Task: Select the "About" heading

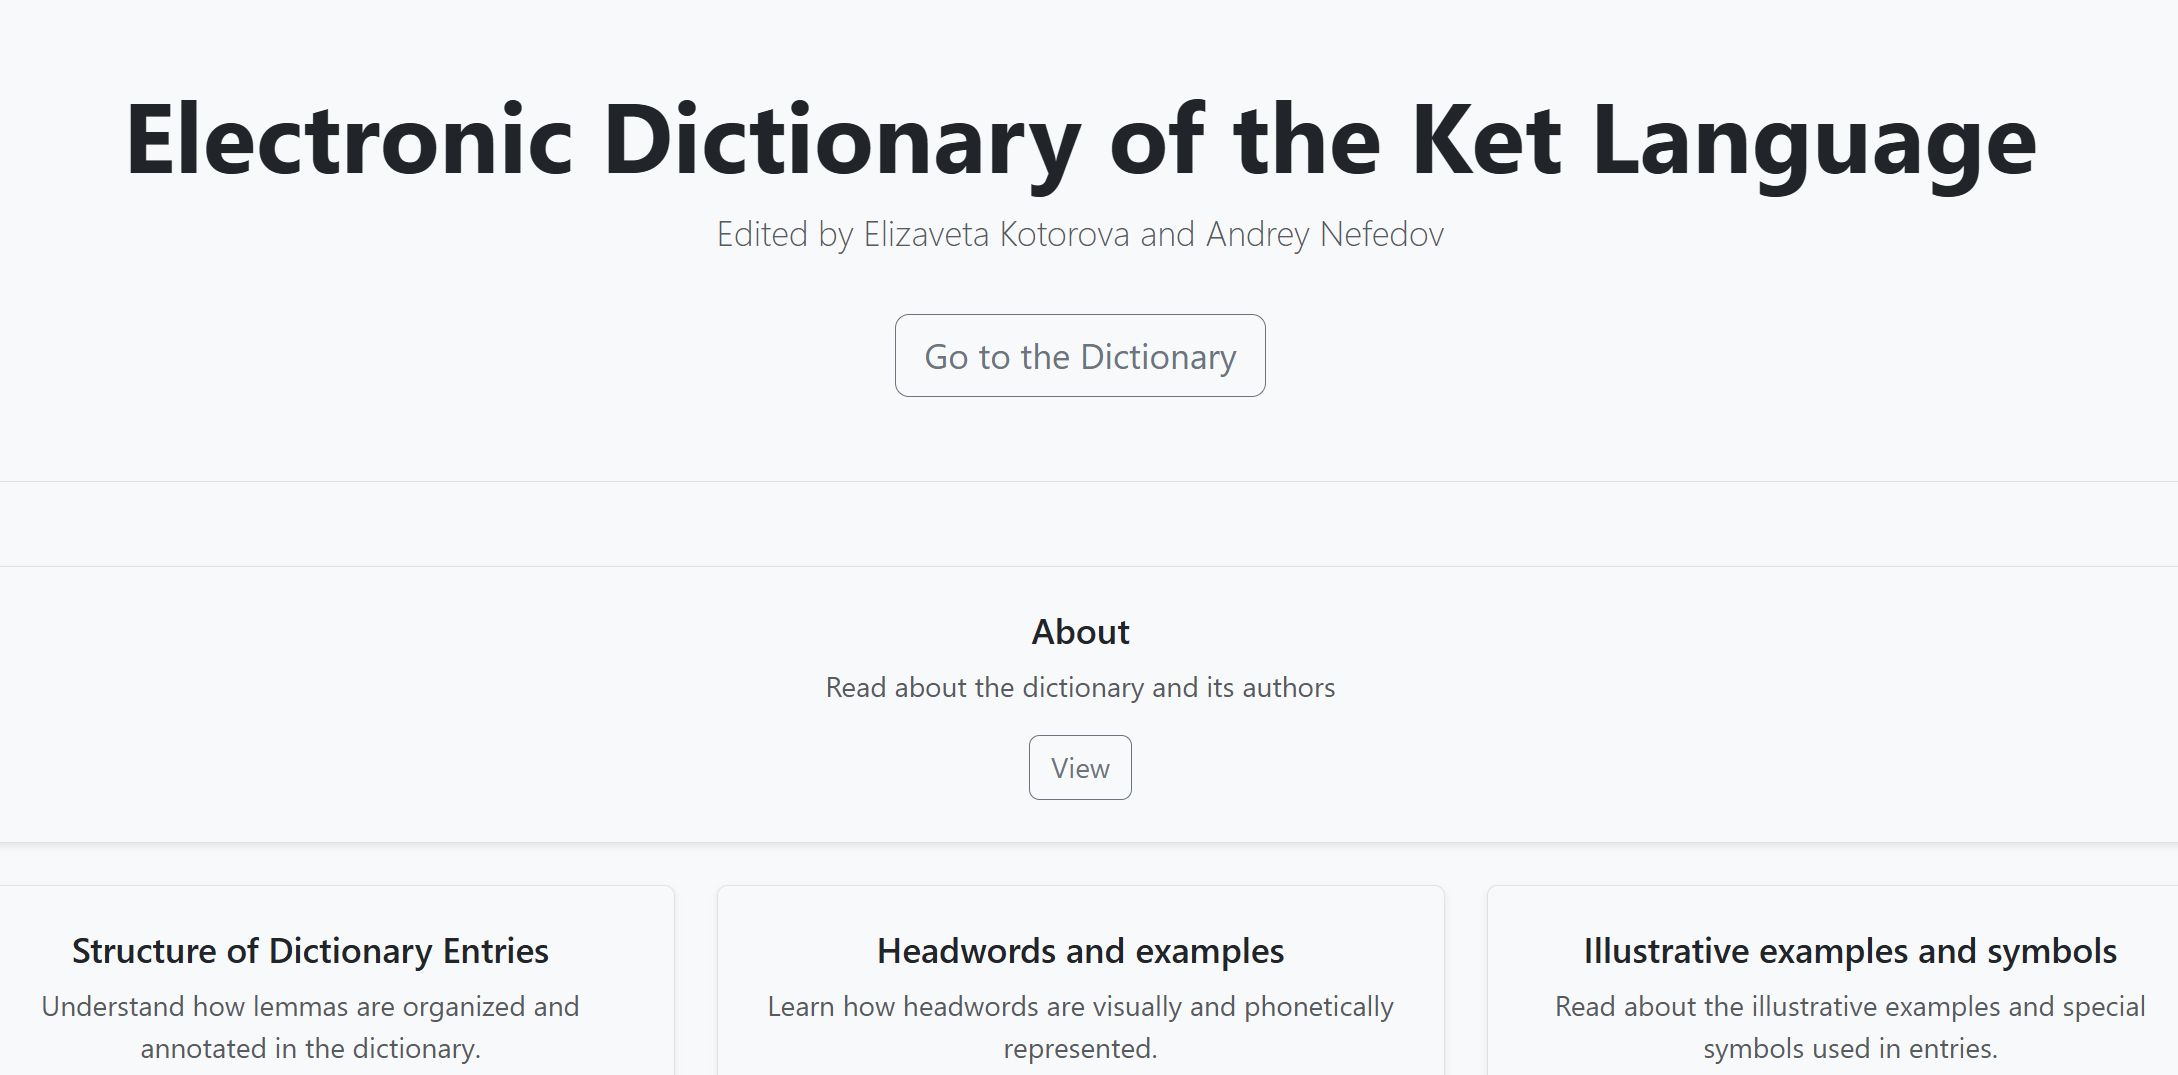Action: tap(1080, 632)
